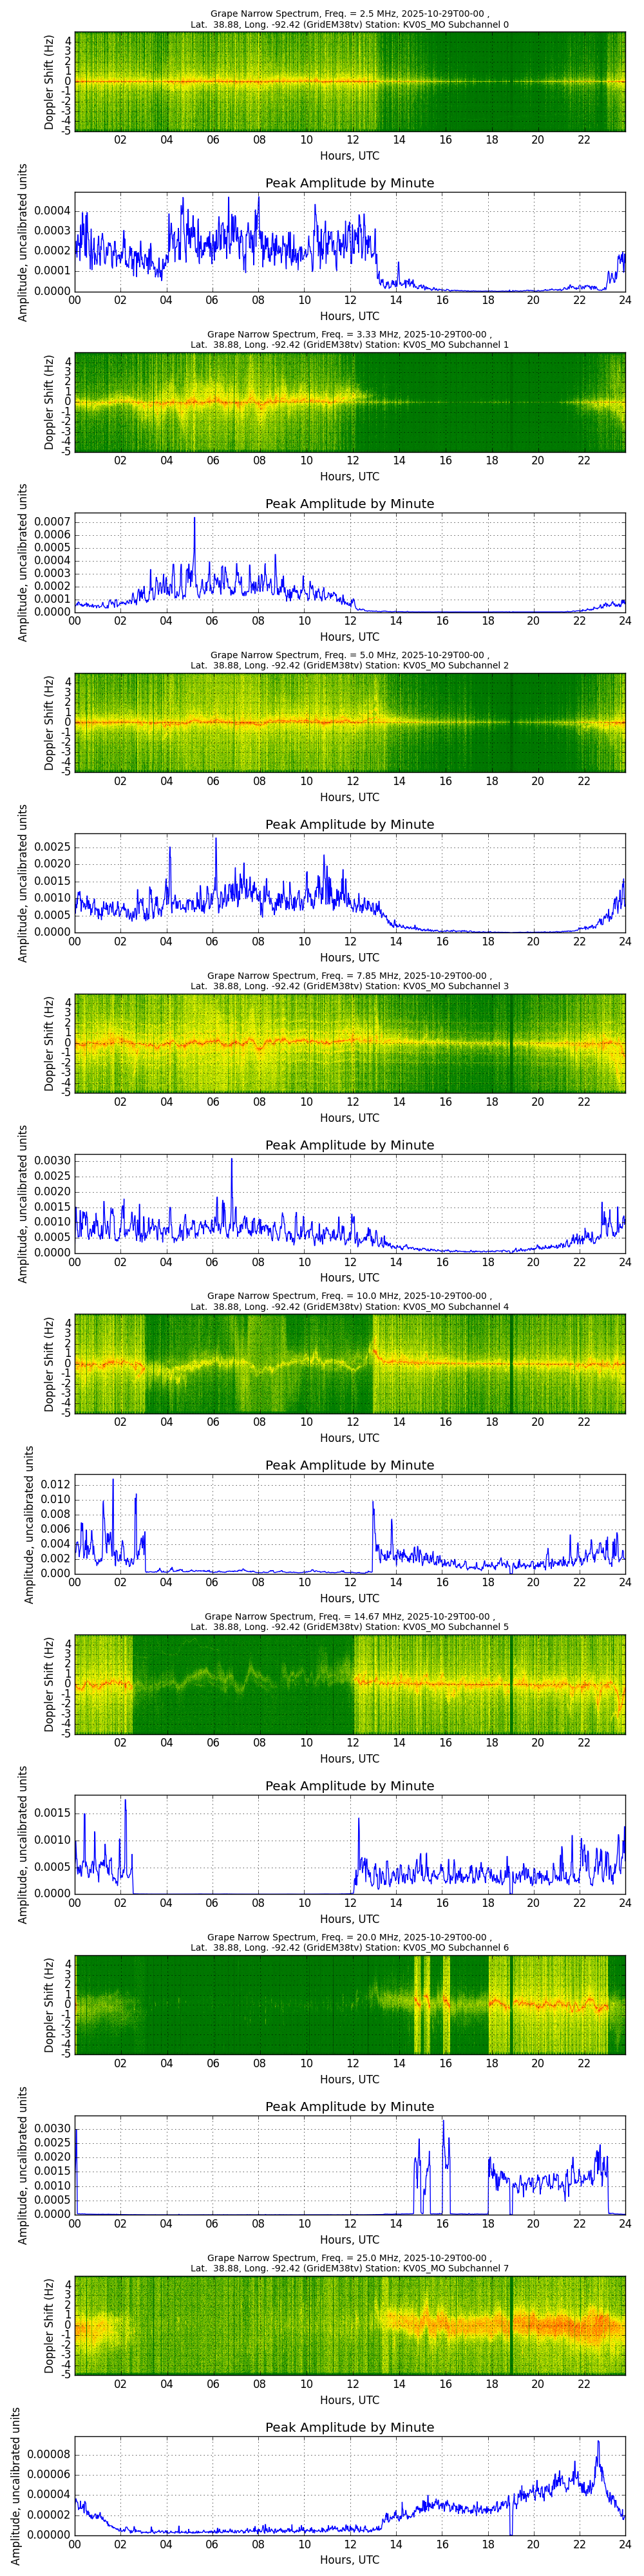Screen dimensions: 644x2576
Task: Click the 25.0 MHz Grape Narrow Spectrum title
Action: pos(350,2263)
